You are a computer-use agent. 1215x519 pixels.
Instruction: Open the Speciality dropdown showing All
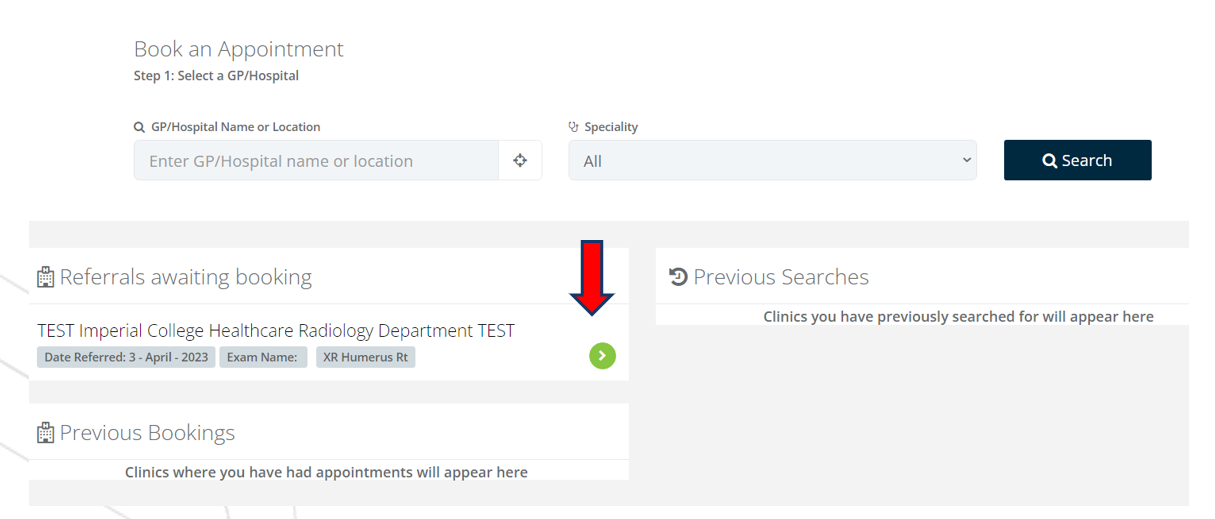(772, 160)
